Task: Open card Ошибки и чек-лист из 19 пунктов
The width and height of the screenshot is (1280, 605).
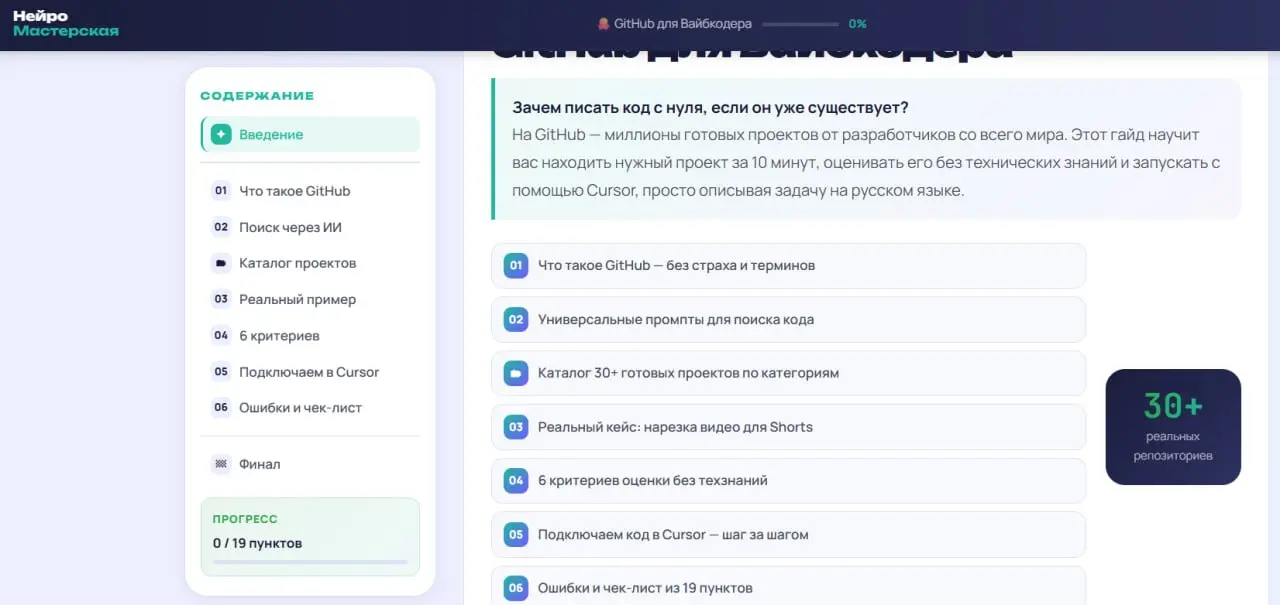Action: pos(788,586)
